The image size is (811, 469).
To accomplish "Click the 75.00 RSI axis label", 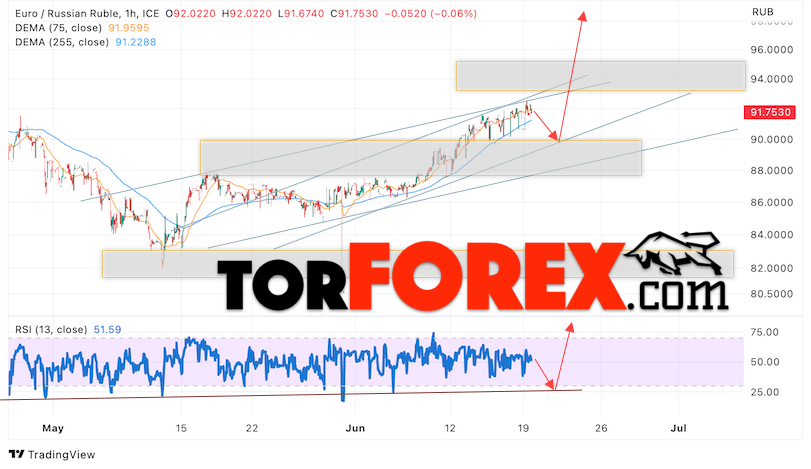I will tap(764, 332).
